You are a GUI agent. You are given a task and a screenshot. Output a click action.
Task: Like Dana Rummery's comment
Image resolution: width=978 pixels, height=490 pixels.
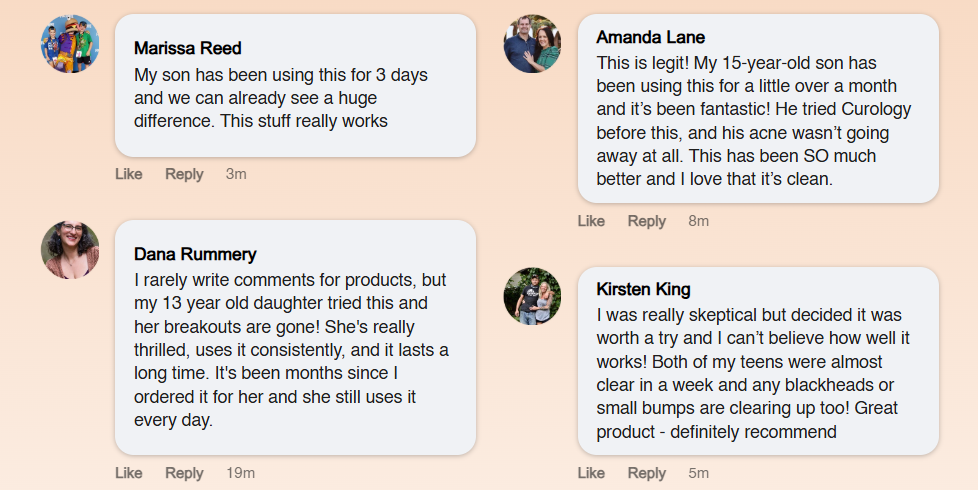tap(129, 473)
